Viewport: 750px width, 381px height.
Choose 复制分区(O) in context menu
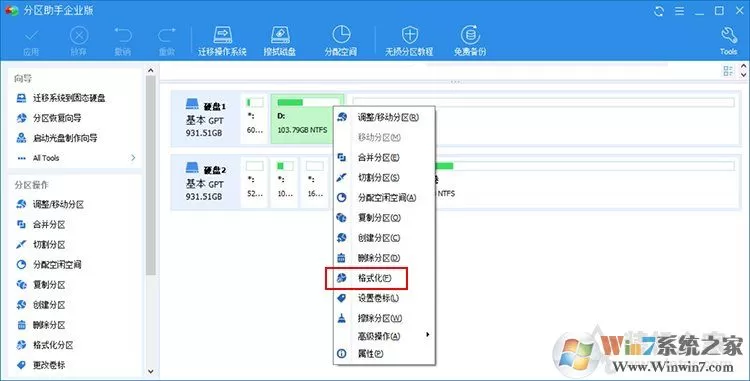[x=384, y=218]
